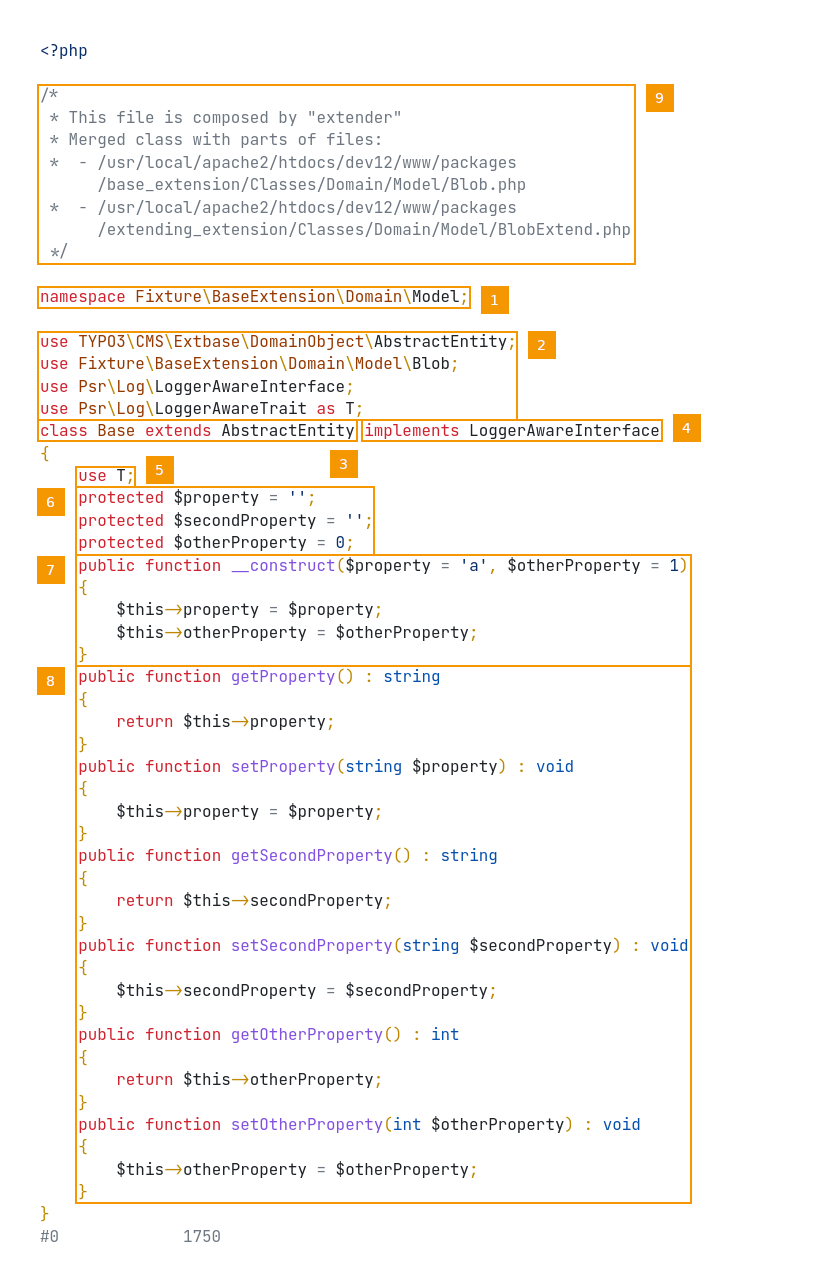Select the orange badge numbered 3
The width and height of the screenshot is (820, 1285).
coord(343,464)
